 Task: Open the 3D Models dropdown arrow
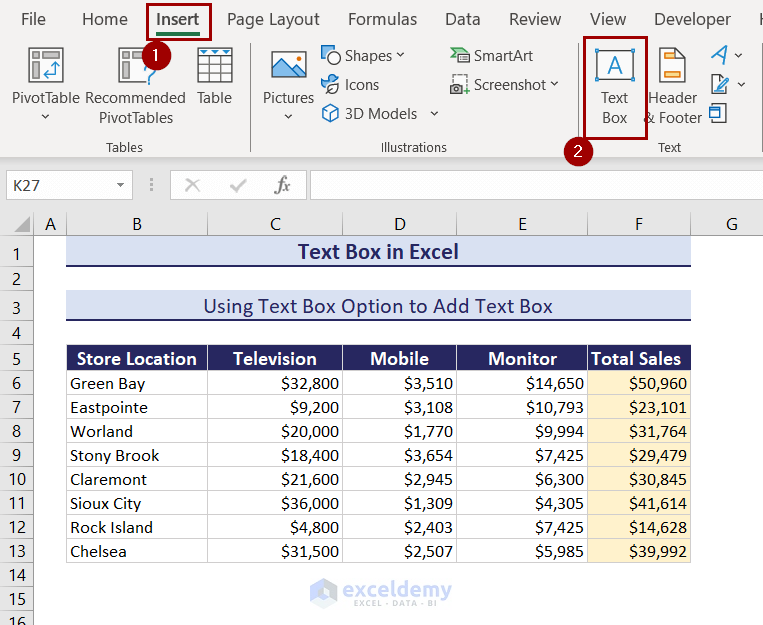pos(435,114)
